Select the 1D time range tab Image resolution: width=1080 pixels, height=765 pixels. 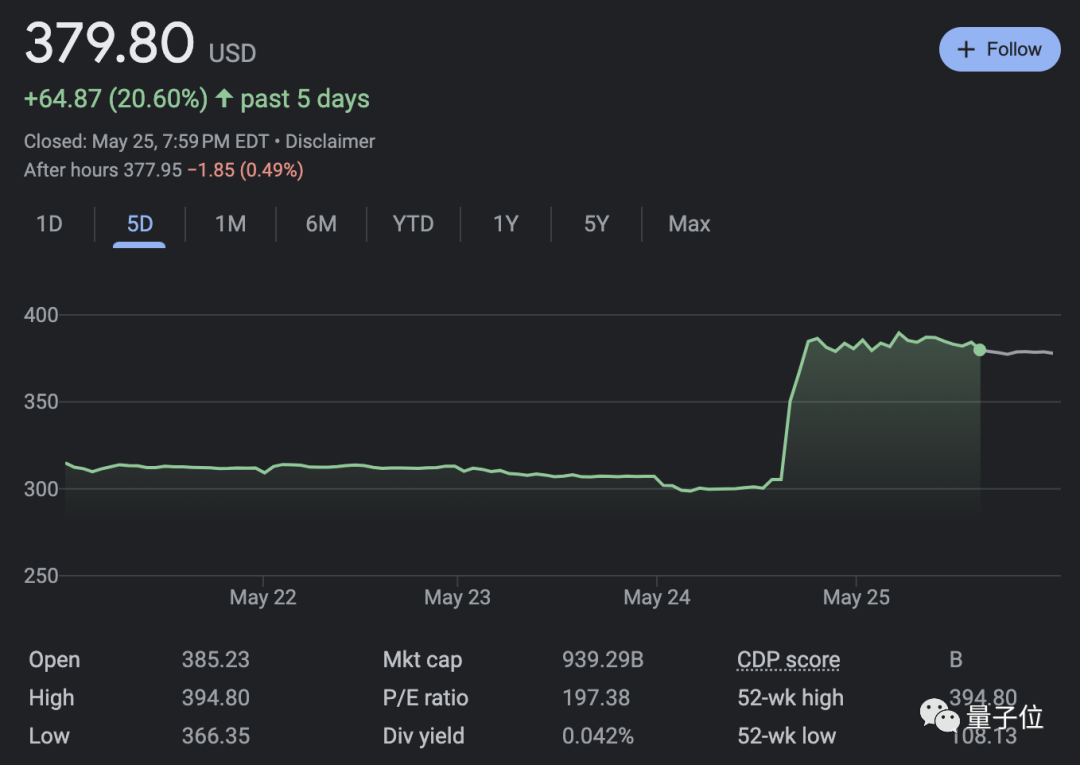point(49,224)
